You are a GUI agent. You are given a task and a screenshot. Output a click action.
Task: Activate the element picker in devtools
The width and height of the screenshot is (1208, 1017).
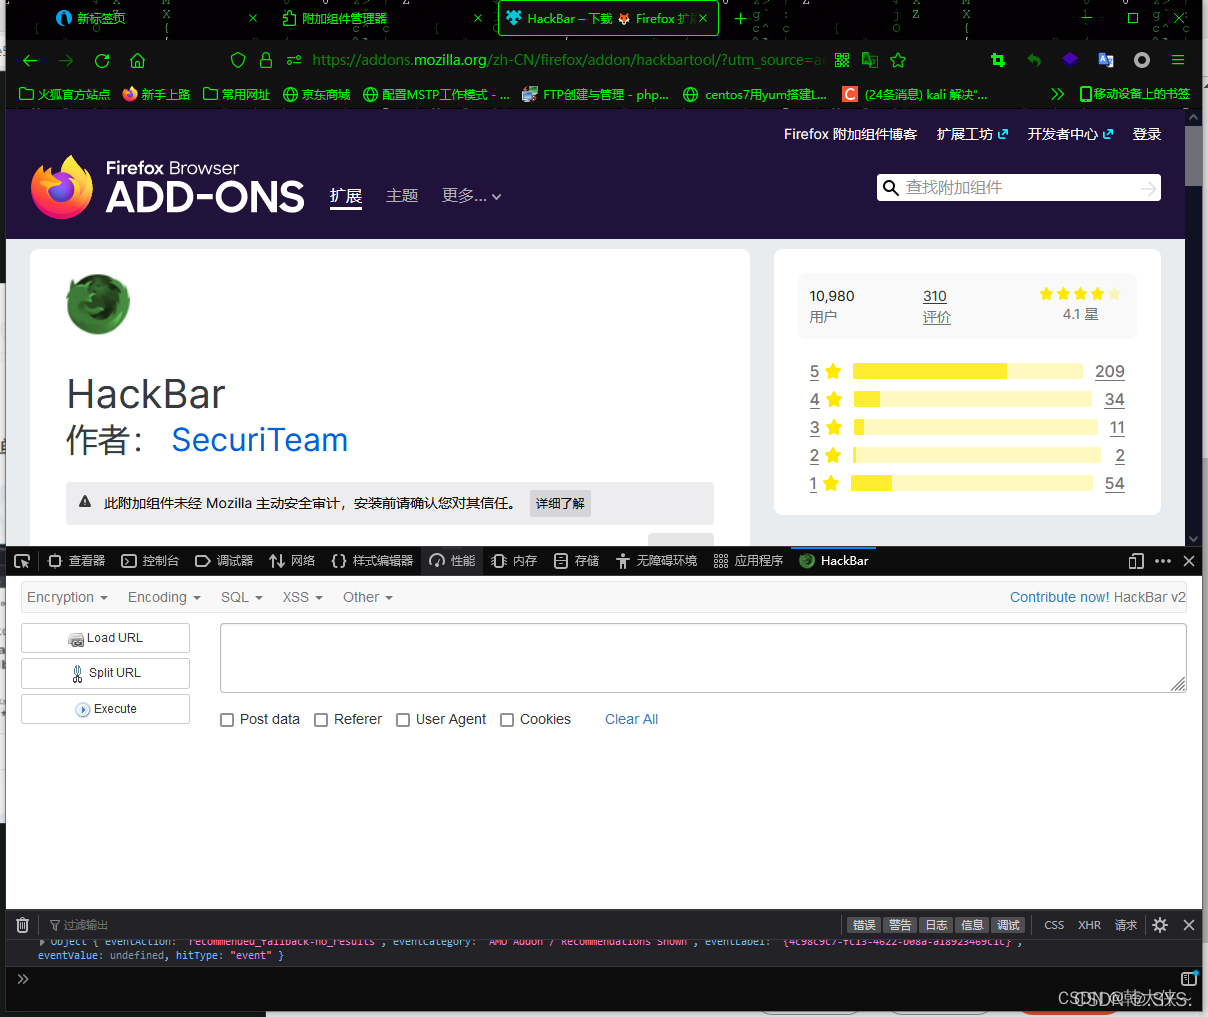(x=22, y=561)
